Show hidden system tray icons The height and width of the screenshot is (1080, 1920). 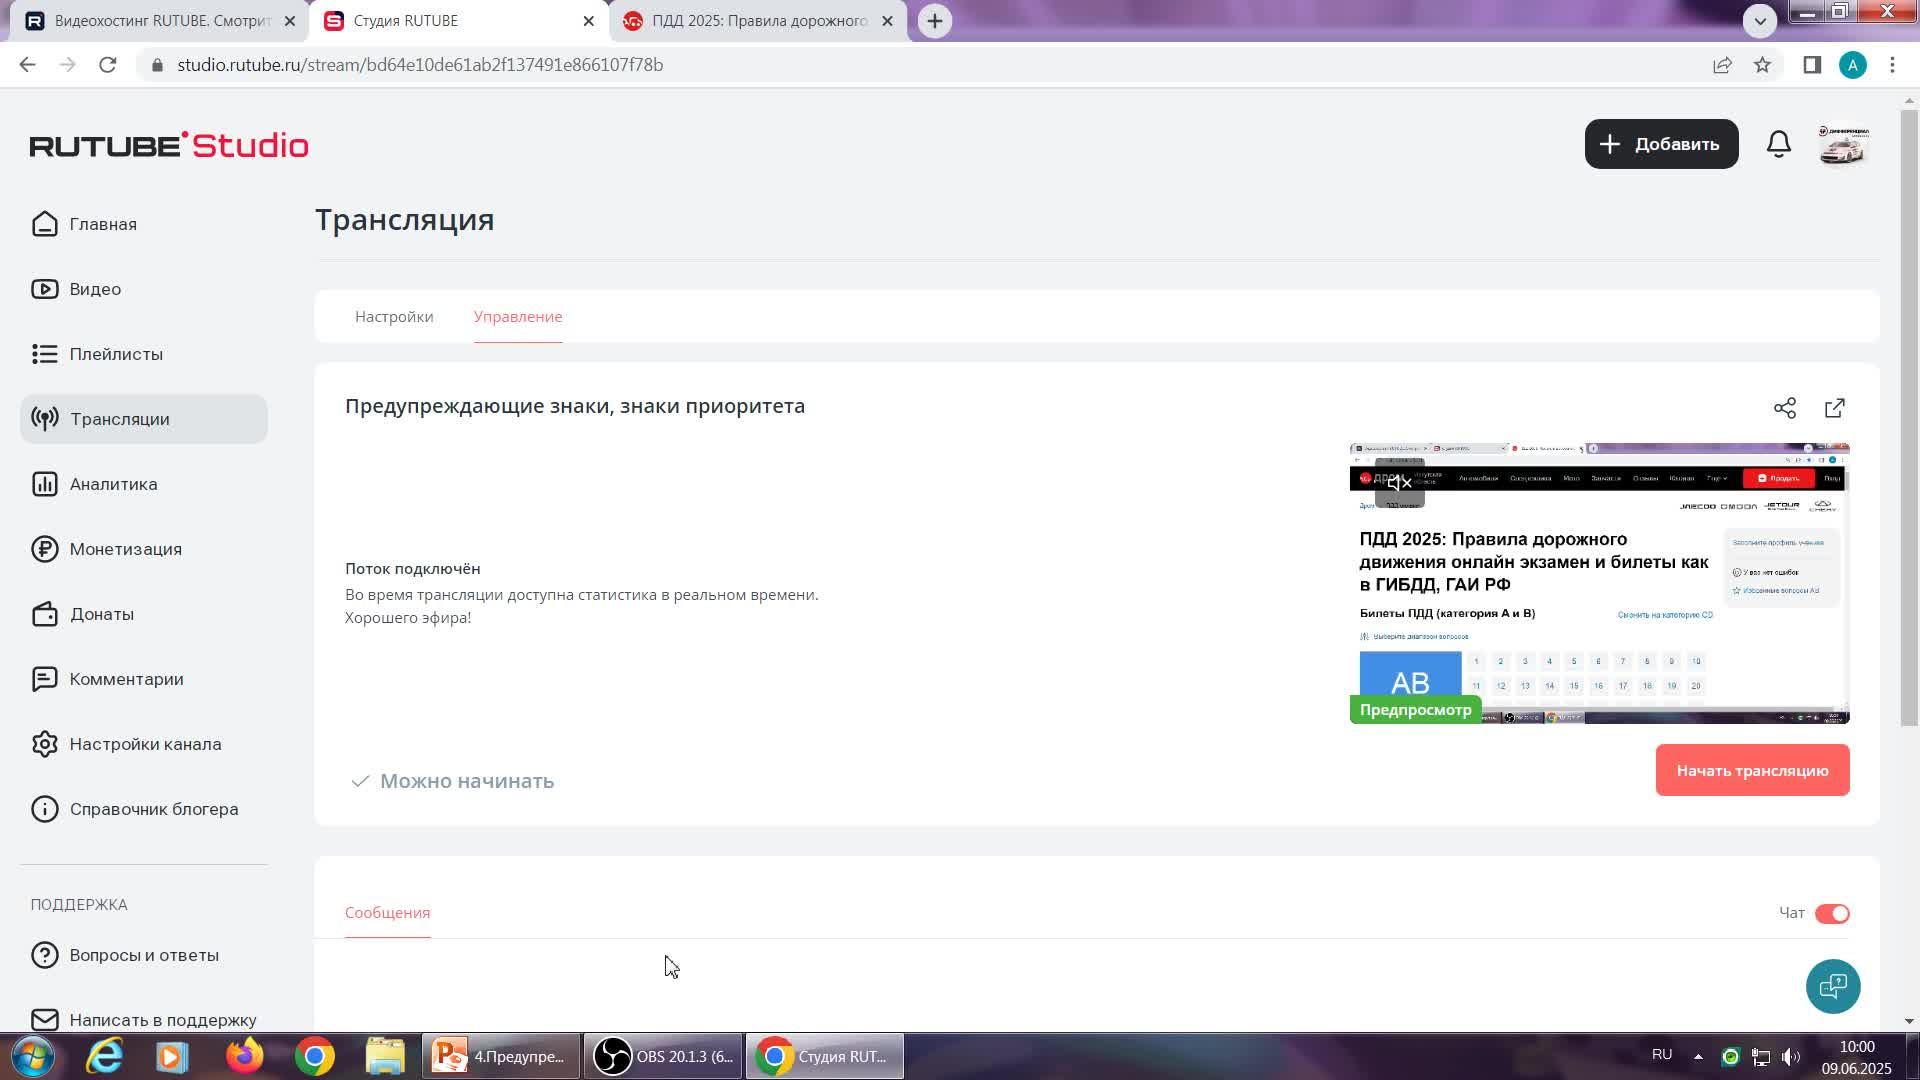[1698, 1056]
